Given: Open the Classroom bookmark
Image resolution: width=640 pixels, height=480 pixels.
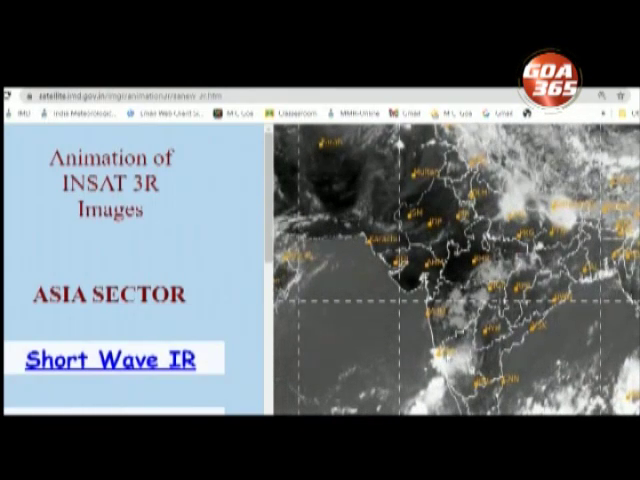Looking at the screenshot, I should (x=290, y=114).
